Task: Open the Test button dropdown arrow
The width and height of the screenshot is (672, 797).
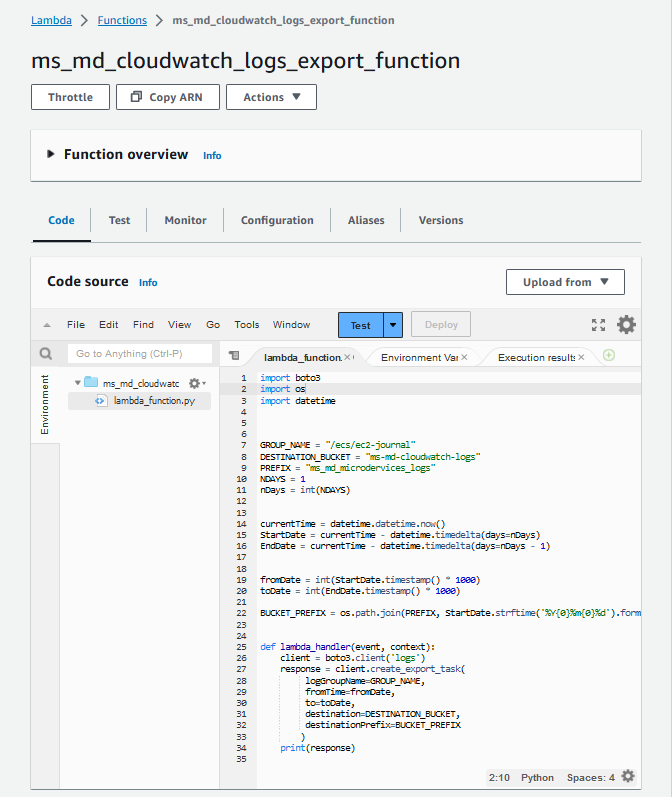Action: [393, 325]
